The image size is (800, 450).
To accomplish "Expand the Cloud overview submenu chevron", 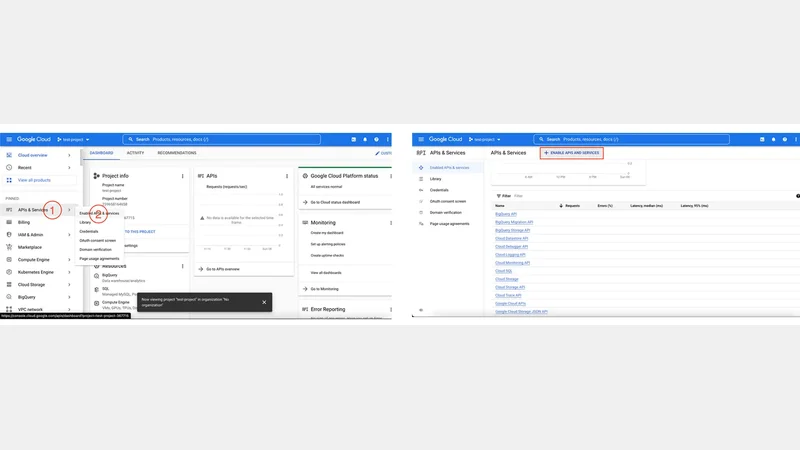I will coord(69,155).
